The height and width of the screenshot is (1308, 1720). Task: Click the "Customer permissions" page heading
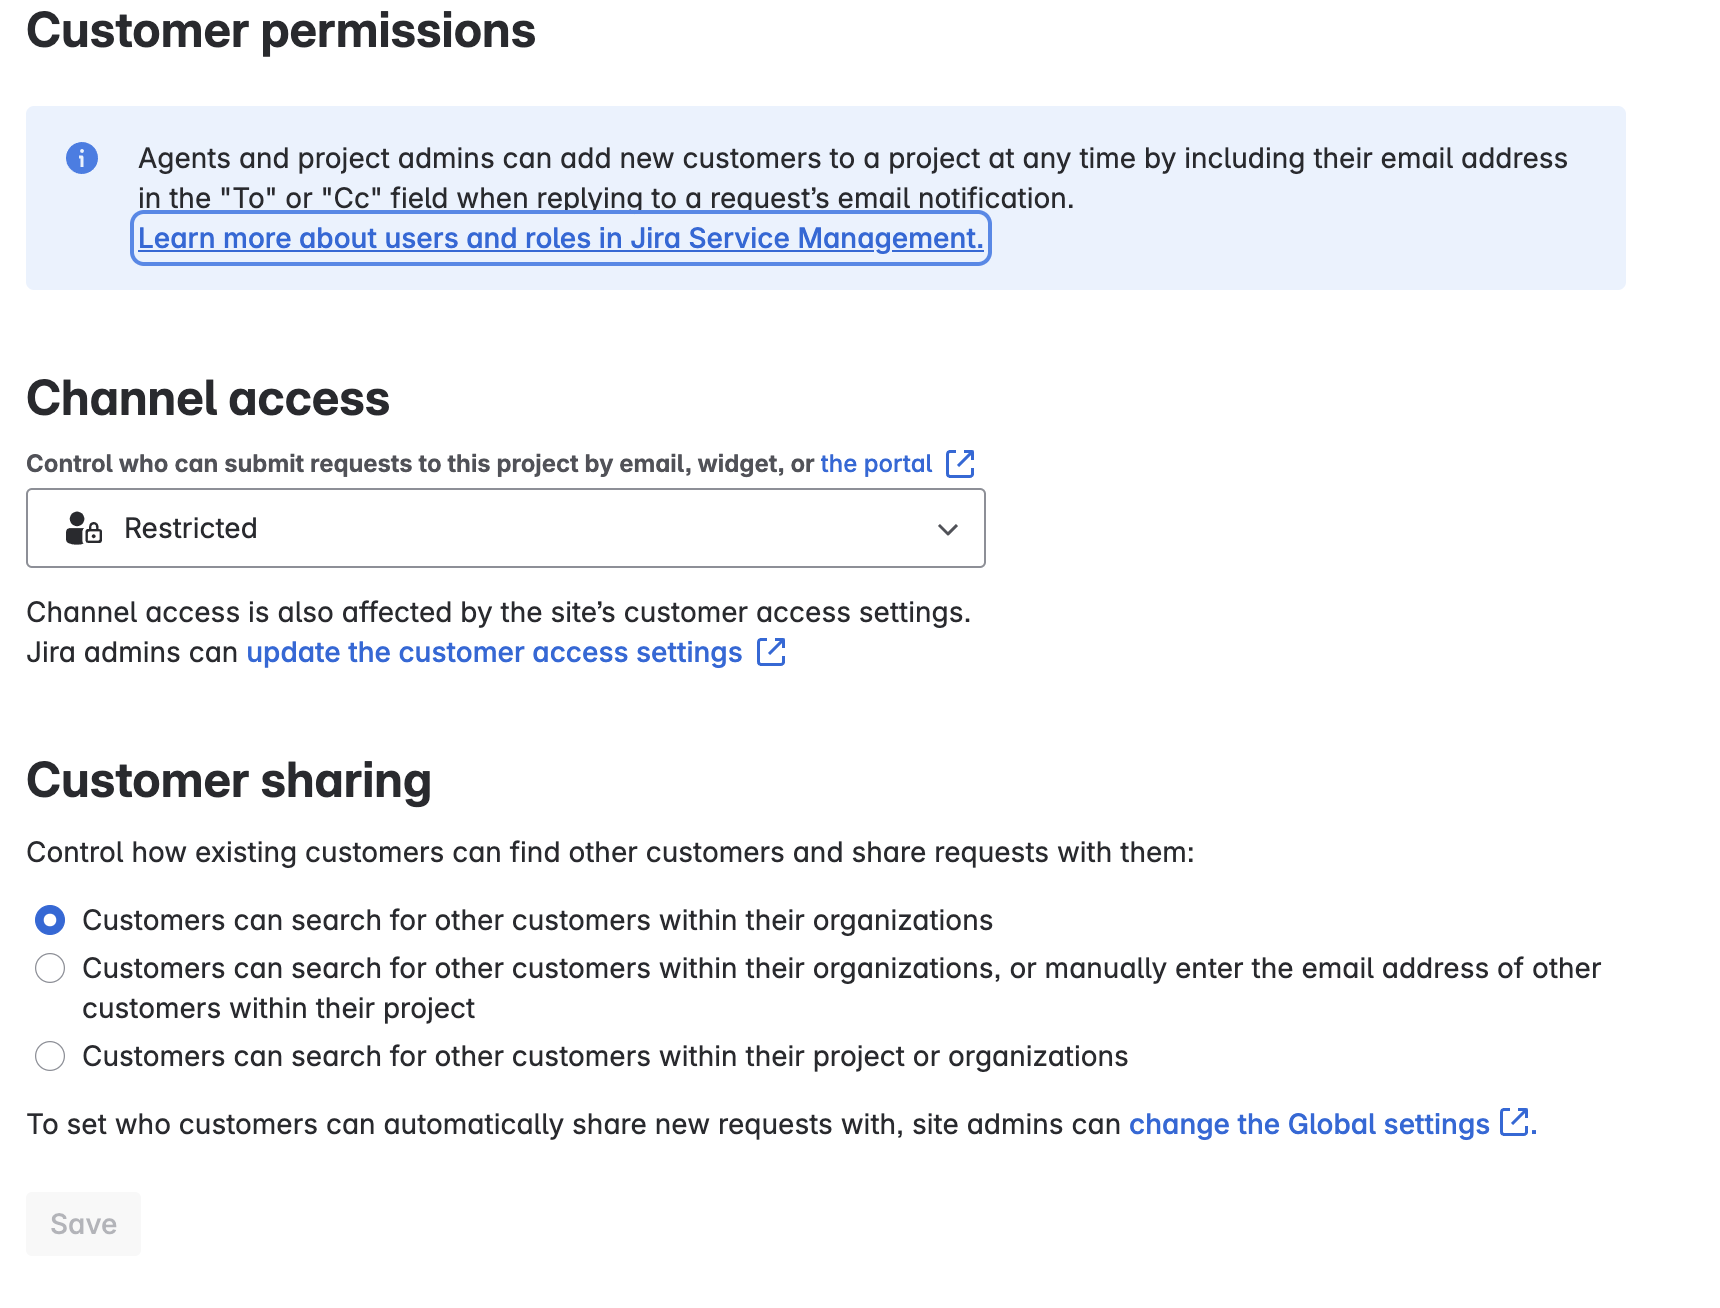point(281,31)
